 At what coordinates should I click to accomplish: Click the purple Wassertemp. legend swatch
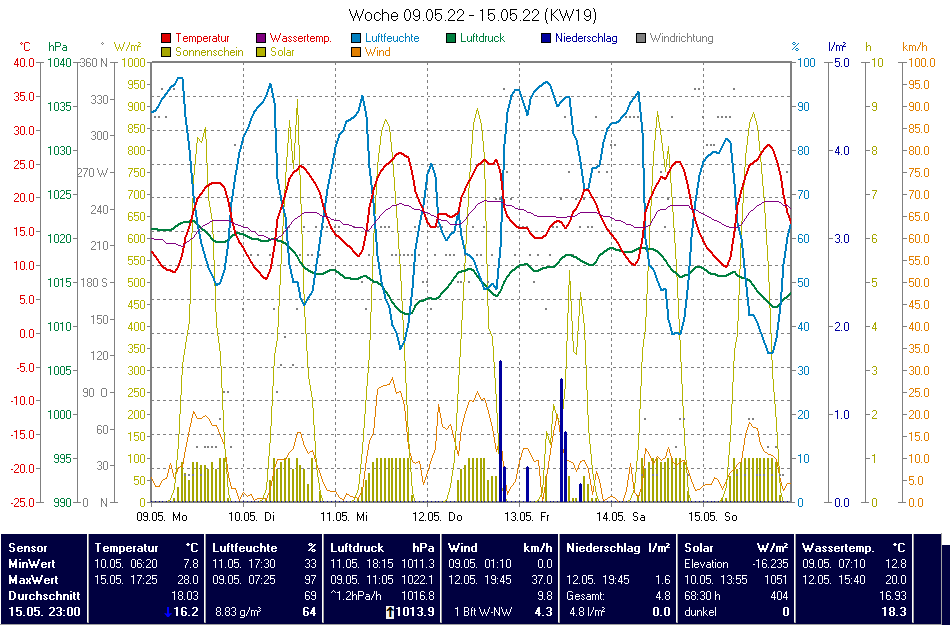(261, 38)
